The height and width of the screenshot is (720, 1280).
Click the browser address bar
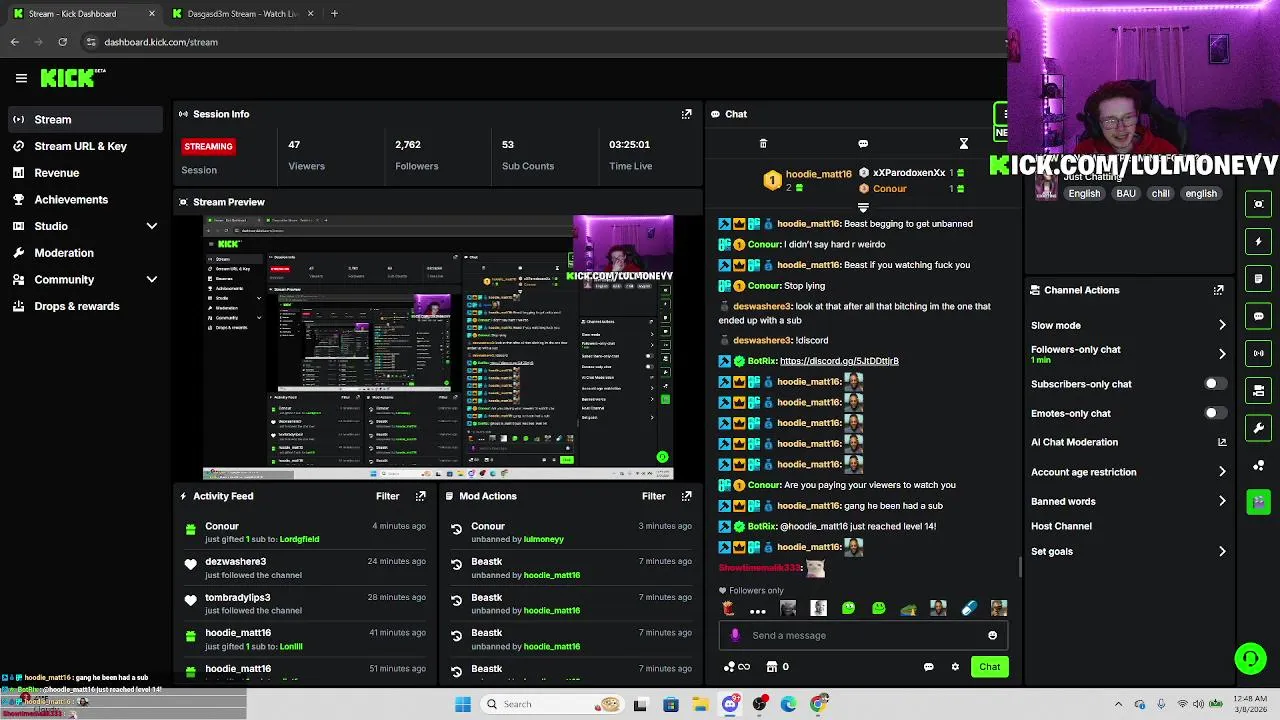point(540,42)
